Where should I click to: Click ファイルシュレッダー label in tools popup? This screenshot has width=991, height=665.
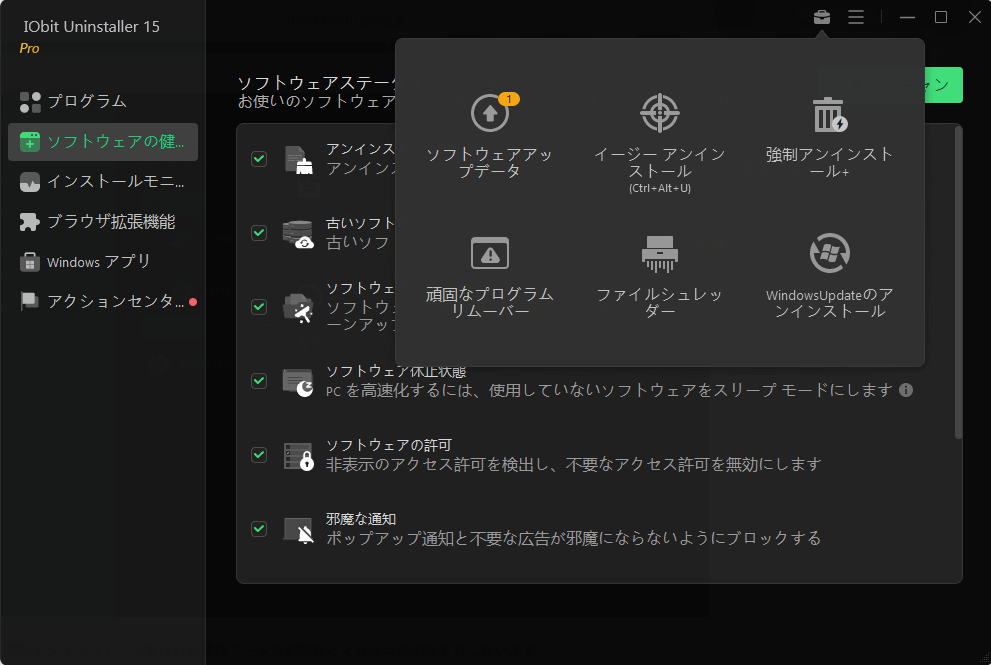click(x=659, y=303)
